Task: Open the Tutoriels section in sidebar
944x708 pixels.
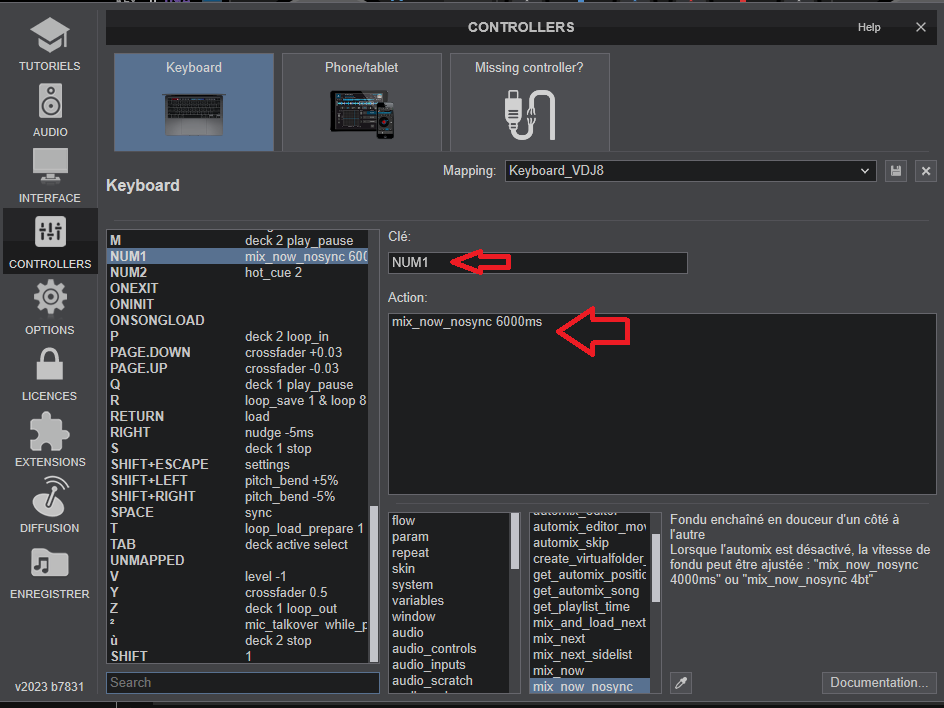Action: point(49,43)
